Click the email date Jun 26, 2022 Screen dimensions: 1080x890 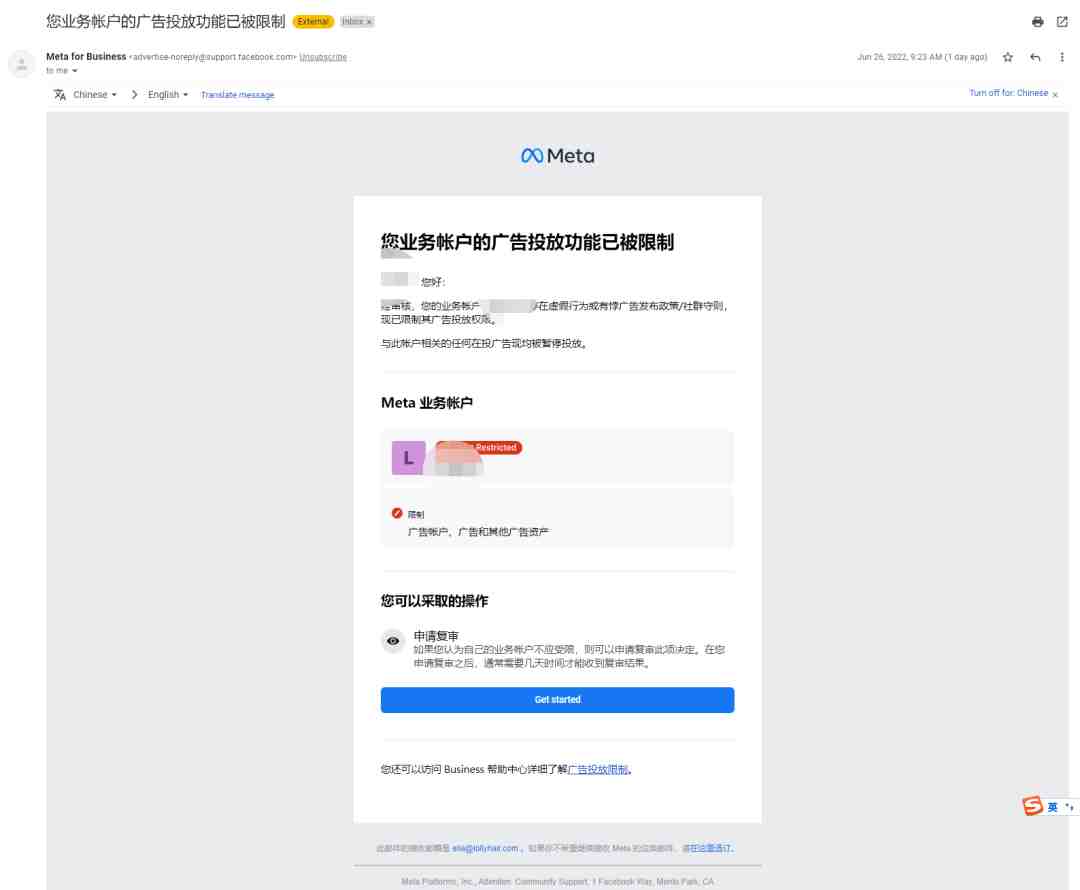[x=922, y=57]
